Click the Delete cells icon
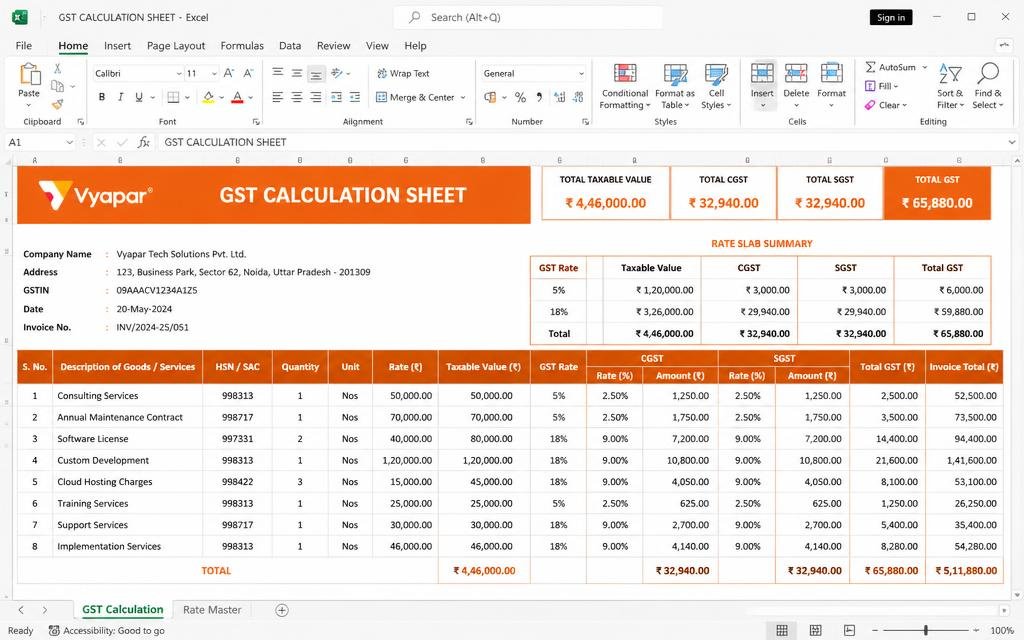 796,72
